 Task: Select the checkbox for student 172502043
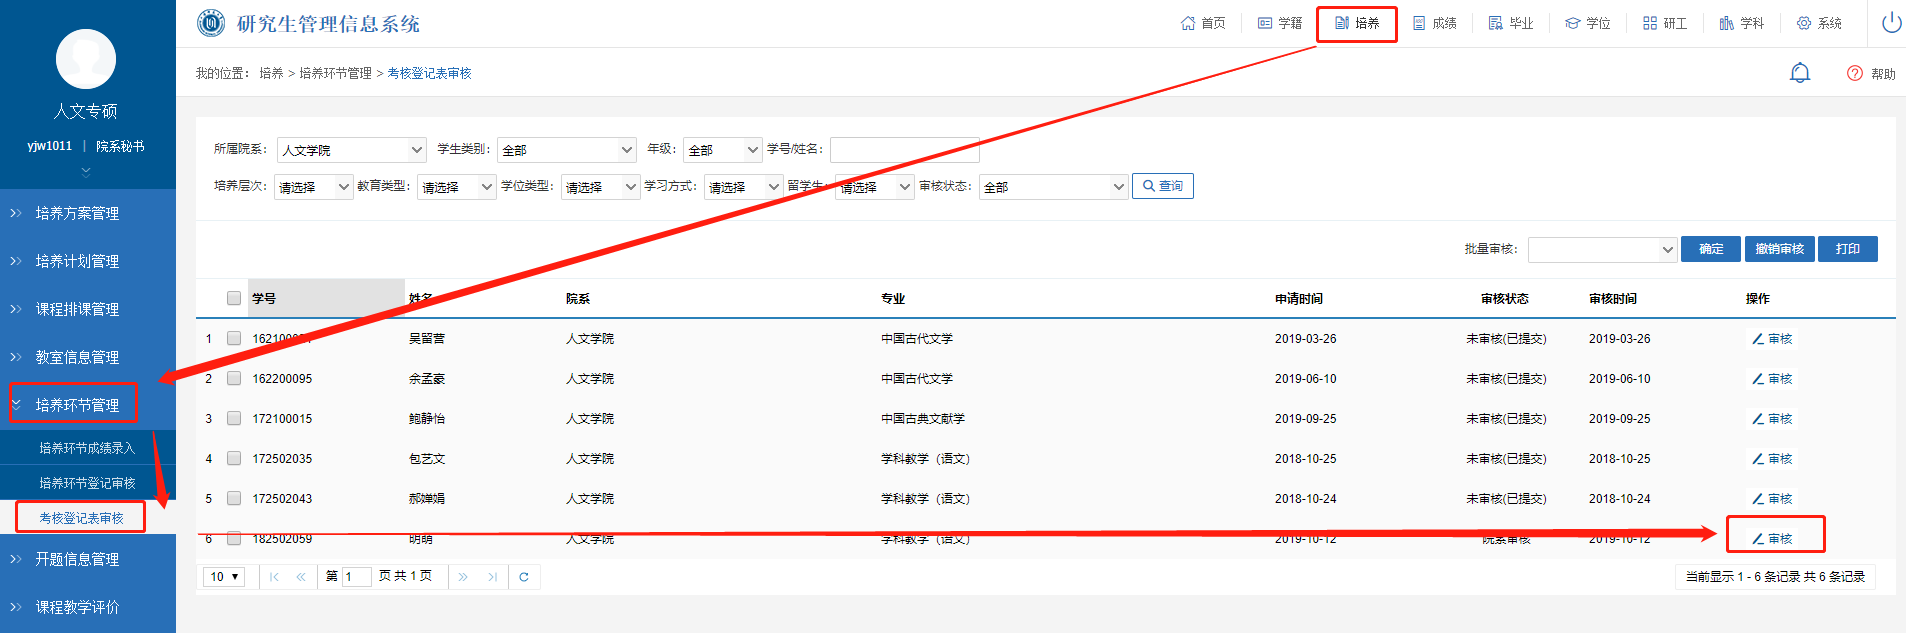coord(234,499)
